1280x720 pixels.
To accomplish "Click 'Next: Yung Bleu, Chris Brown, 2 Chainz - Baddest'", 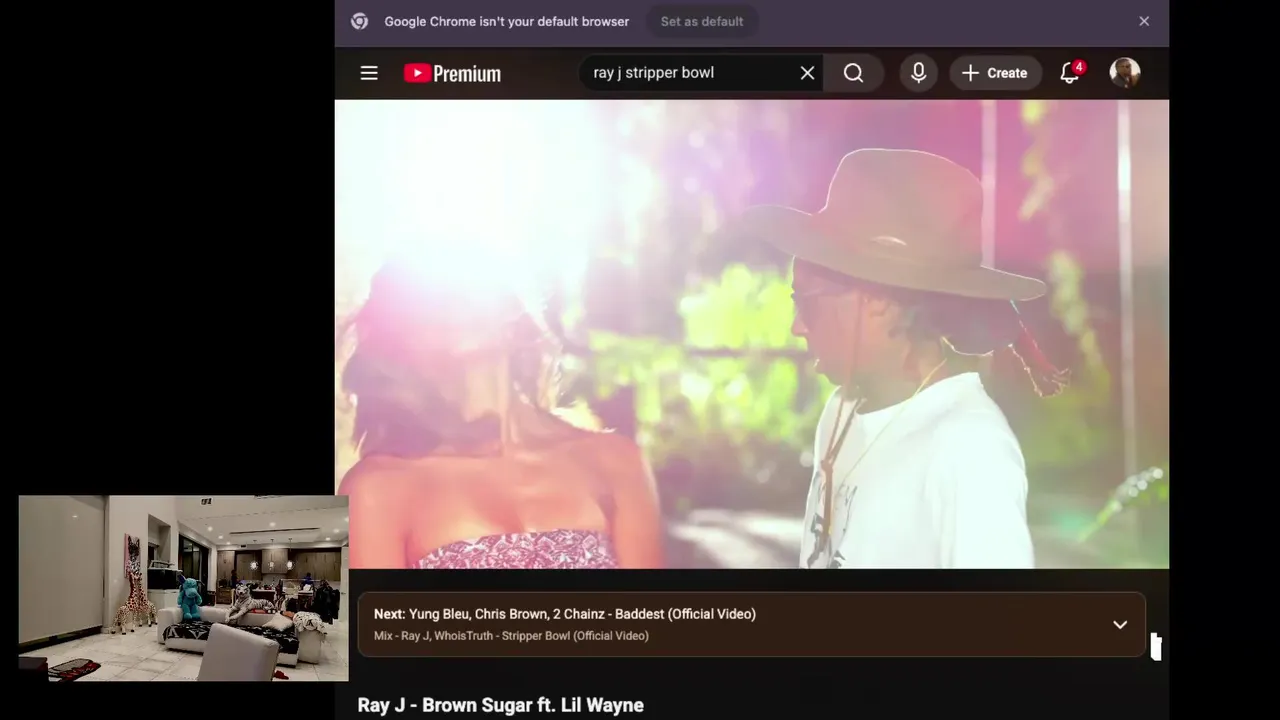I will [x=565, y=614].
